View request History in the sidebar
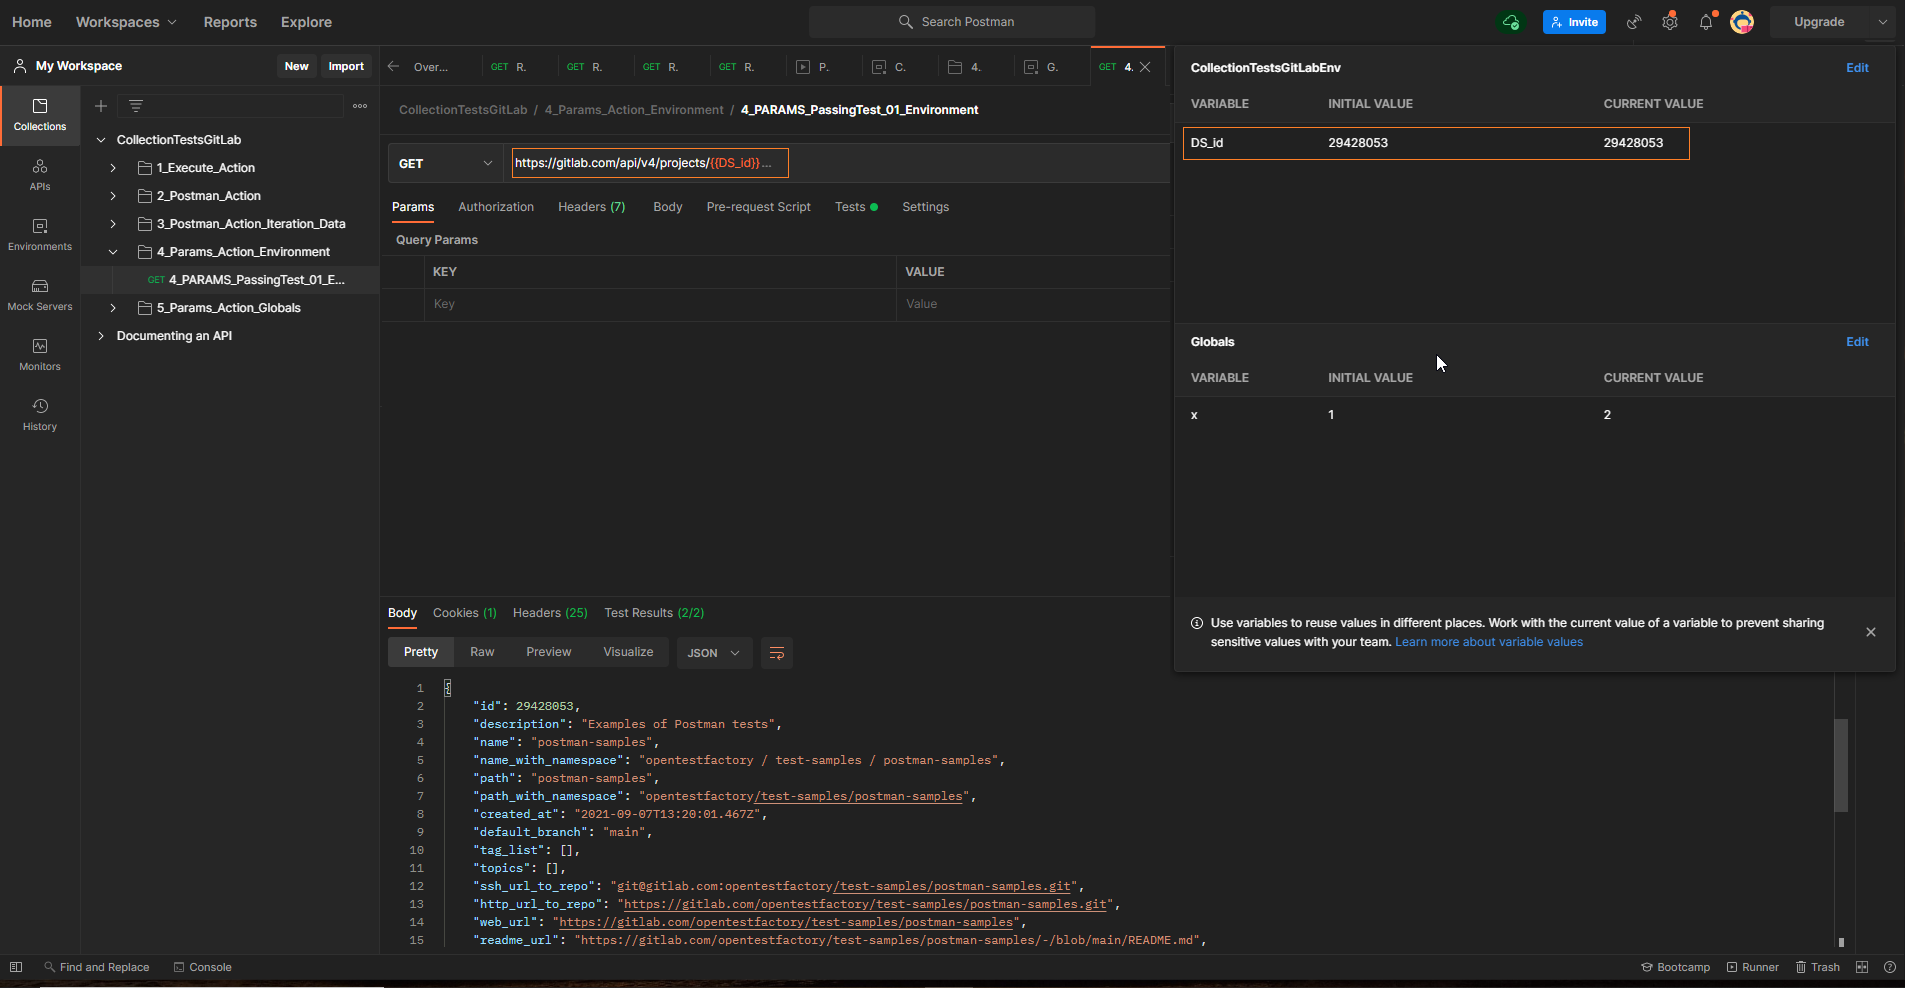Image resolution: width=1905 pixels, height=988 pixels. tap(39, 414)
